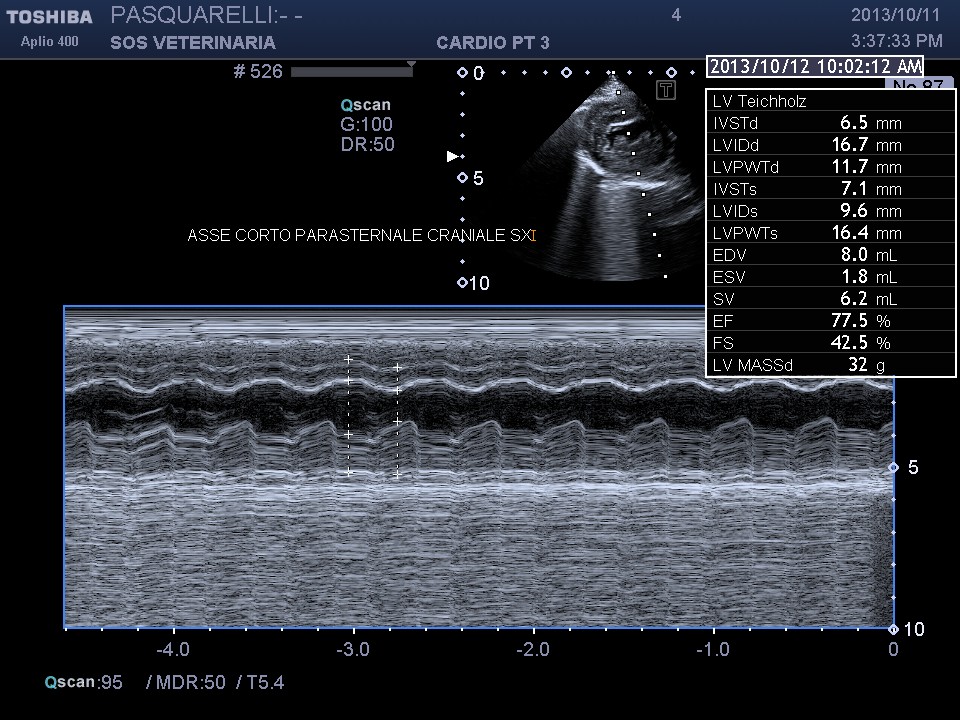Screen dimensions: 960x720
Task: Select the LVIDd 16.7 mm measurement row
Action: [830, 145]
